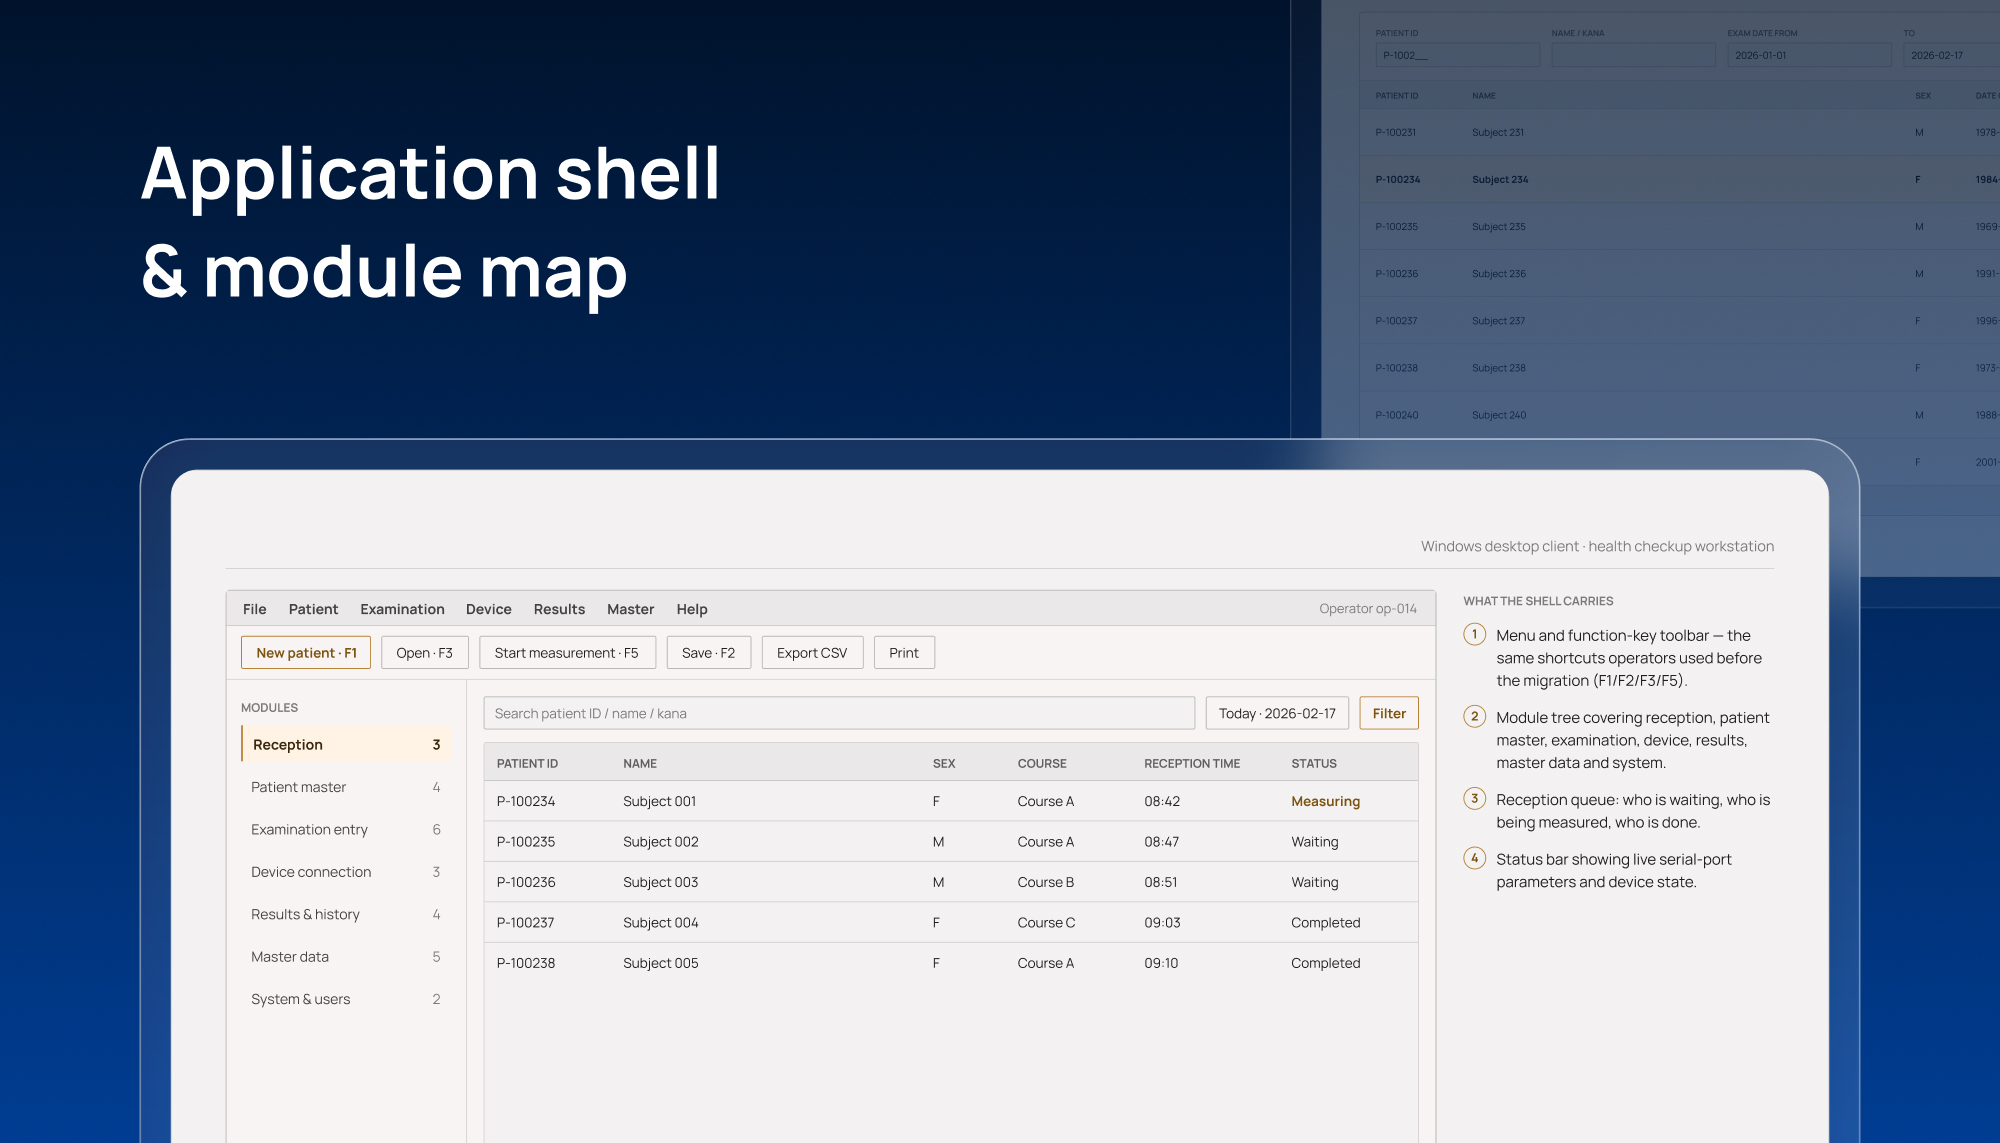Sort by the RECEPTION TIME column header
This screenshot has width=2000, height=1143.
[1192, 763]
